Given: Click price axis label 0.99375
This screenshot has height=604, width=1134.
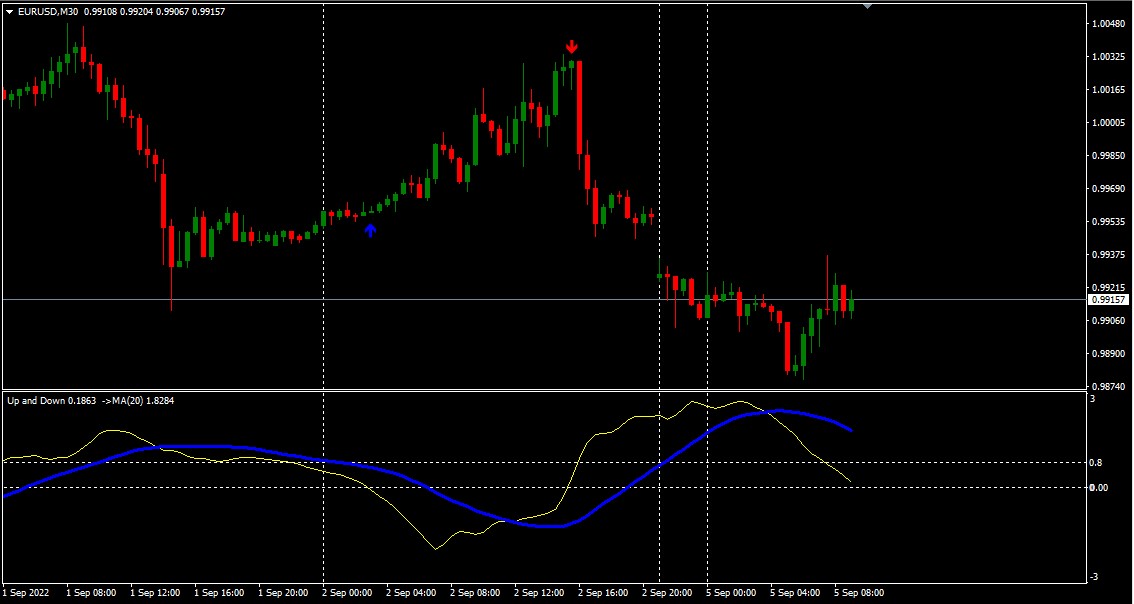Looking at the screenshot, I should 1109,255.
